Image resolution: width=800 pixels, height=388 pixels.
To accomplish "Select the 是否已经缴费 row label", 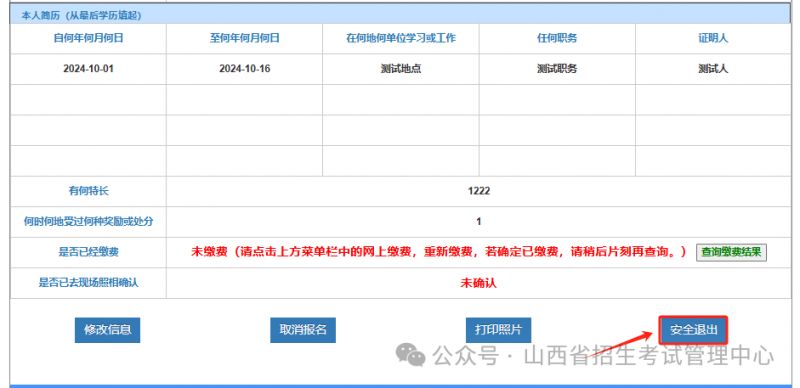I will (88, 252).
